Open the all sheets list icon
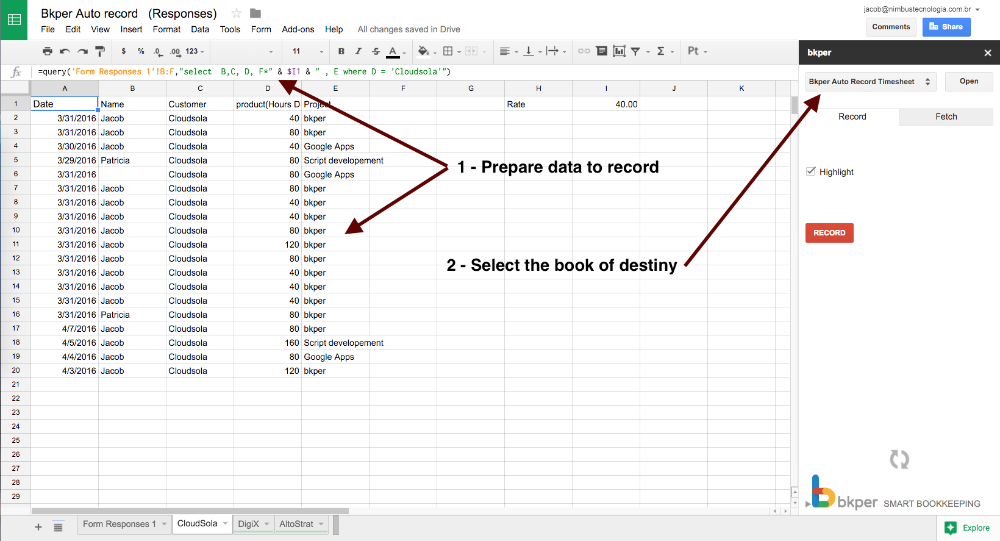Screen dimensions: 1000x541 [58, 527]
